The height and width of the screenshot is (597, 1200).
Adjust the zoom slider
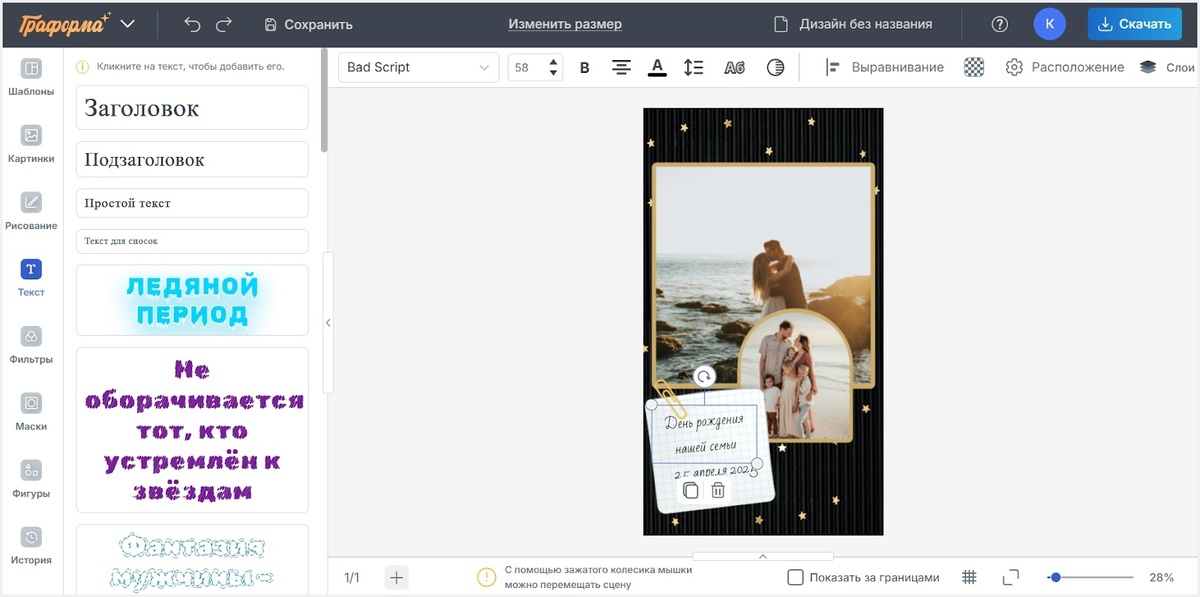[x=1092, y=577]
